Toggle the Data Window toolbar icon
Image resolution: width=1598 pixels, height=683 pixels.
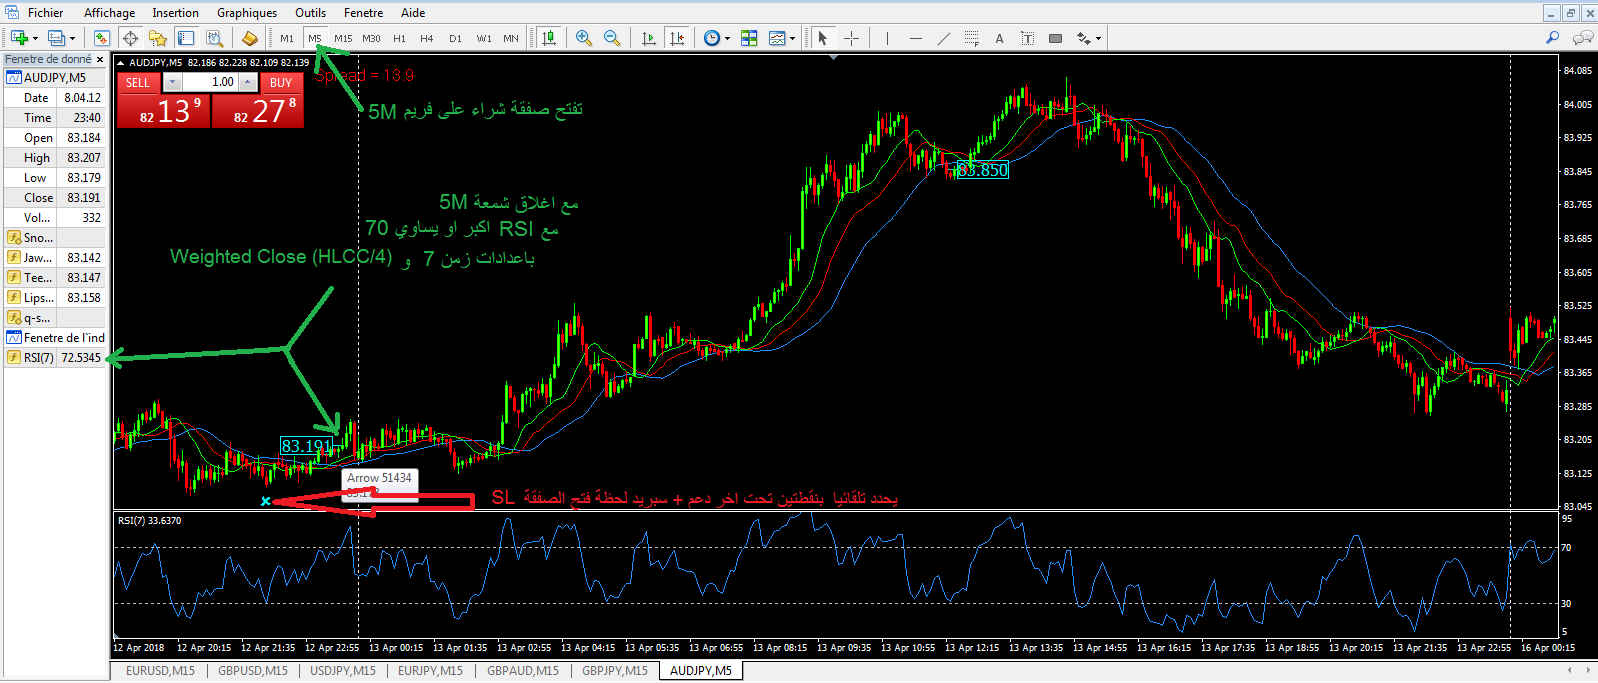pos(130,38)
